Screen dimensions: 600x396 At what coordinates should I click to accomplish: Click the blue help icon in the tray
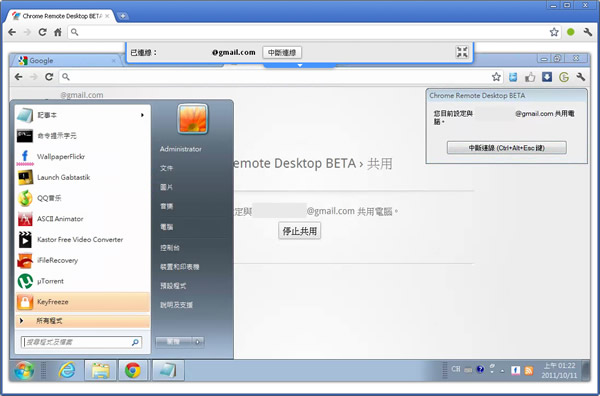point(480,370)
